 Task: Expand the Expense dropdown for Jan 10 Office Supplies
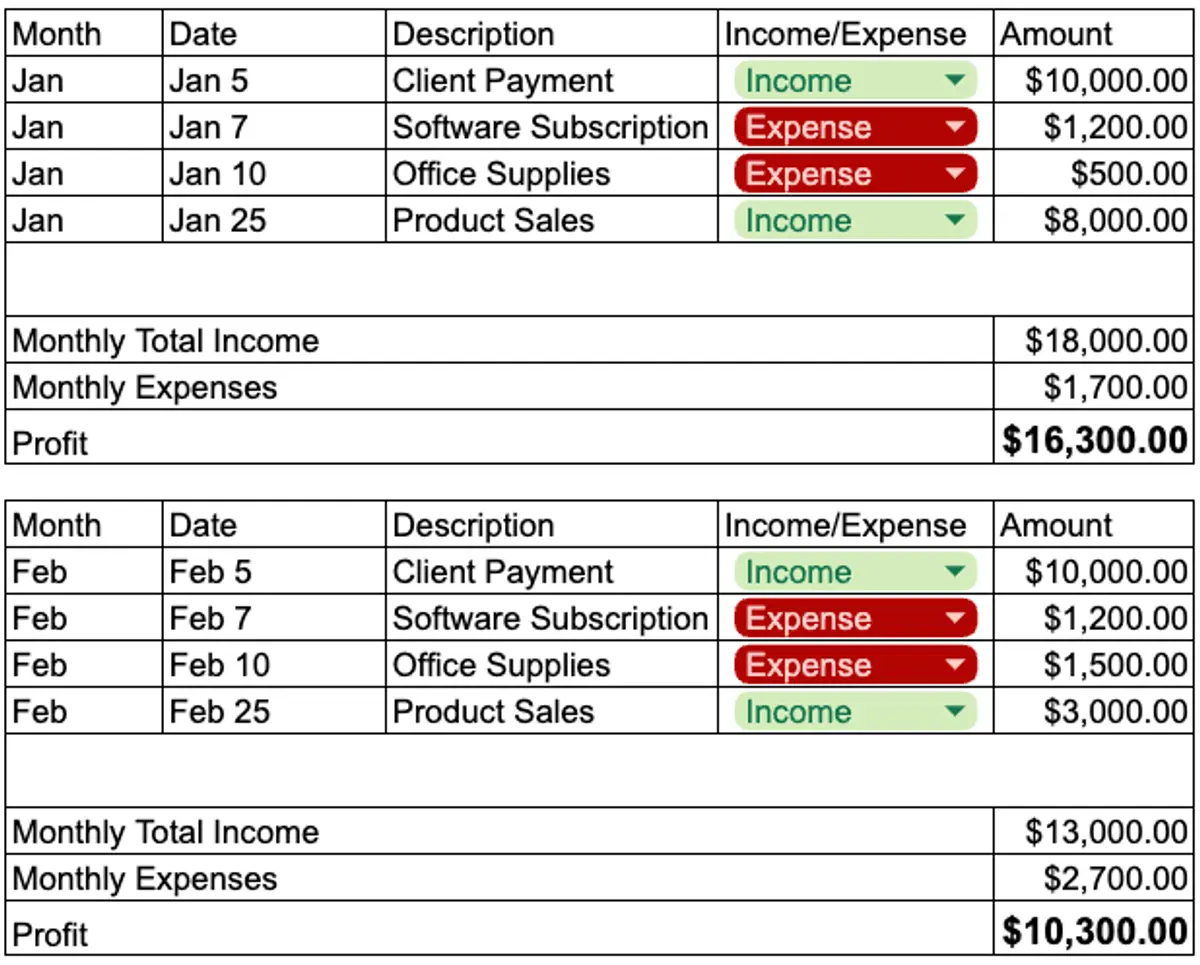[855, 174]
